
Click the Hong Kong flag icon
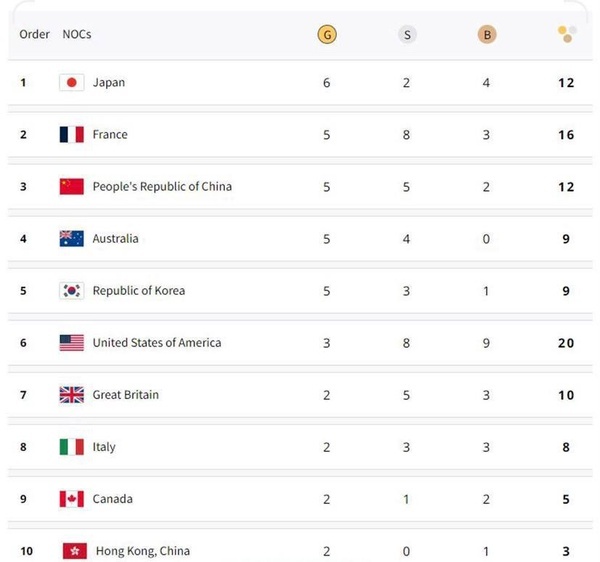[74, 551]
